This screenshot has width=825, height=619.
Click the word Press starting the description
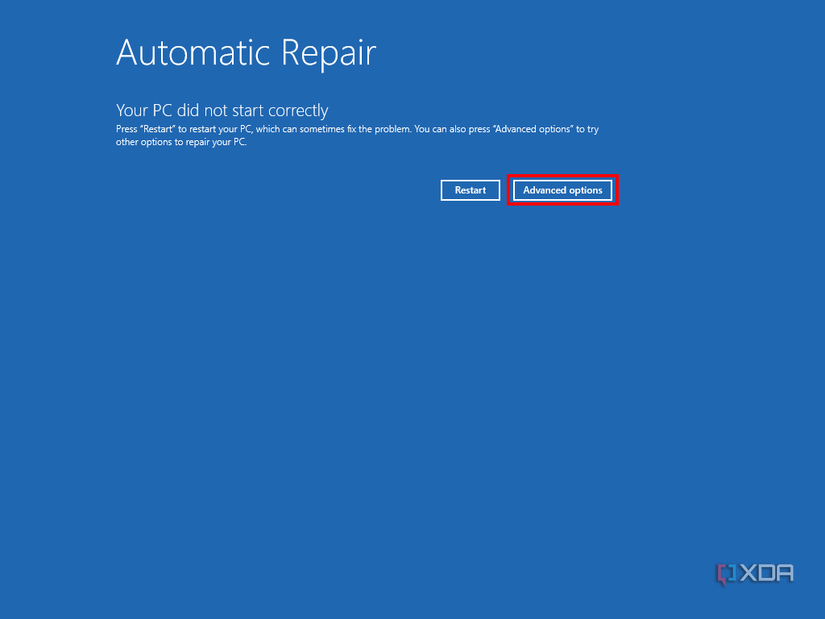(x=126, y=129)
